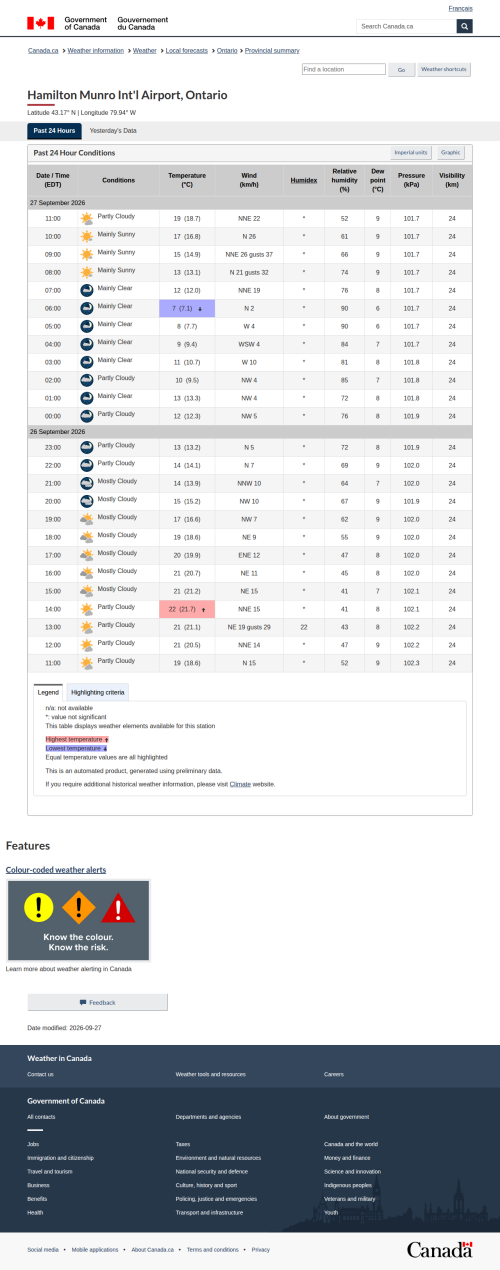The height and width of the screenshot is (1270, 500).
Task: Click the Feedback button
Action: click(97, 1002)
